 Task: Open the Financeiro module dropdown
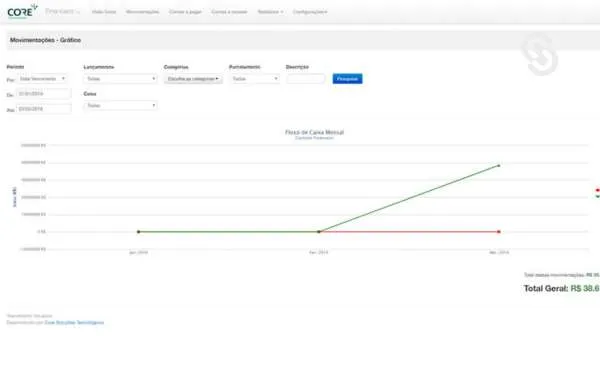tap(62, 11)
